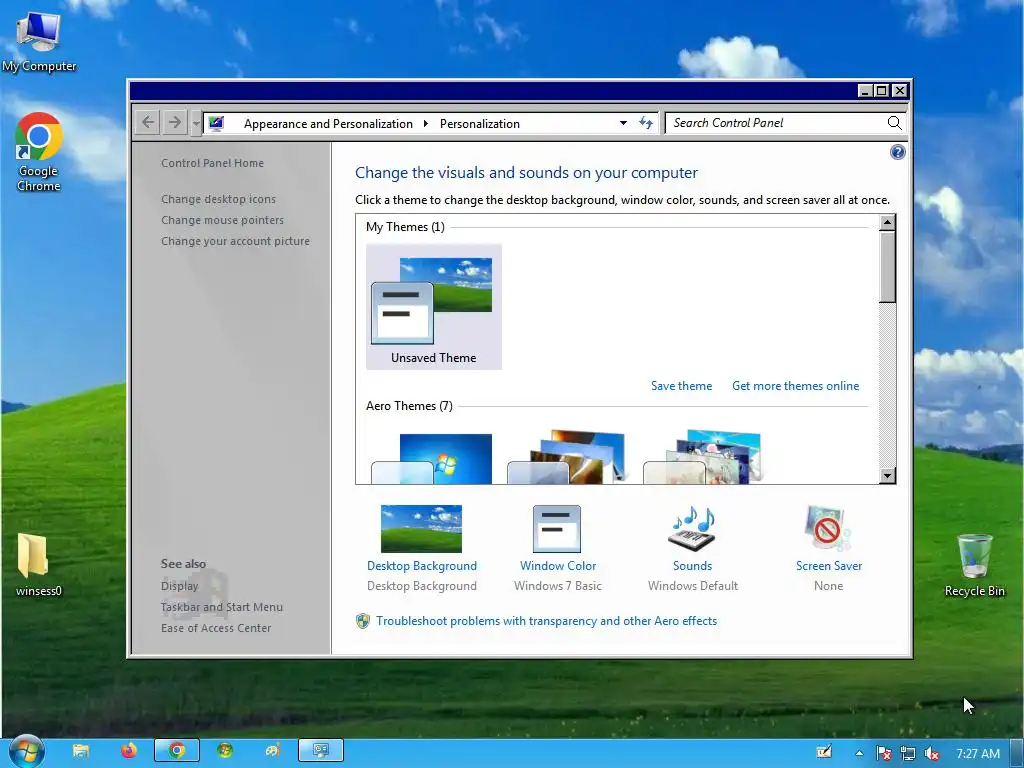1024x768 pixels.
Task: Click the search magnifier icon
Action: pos(894,123)
